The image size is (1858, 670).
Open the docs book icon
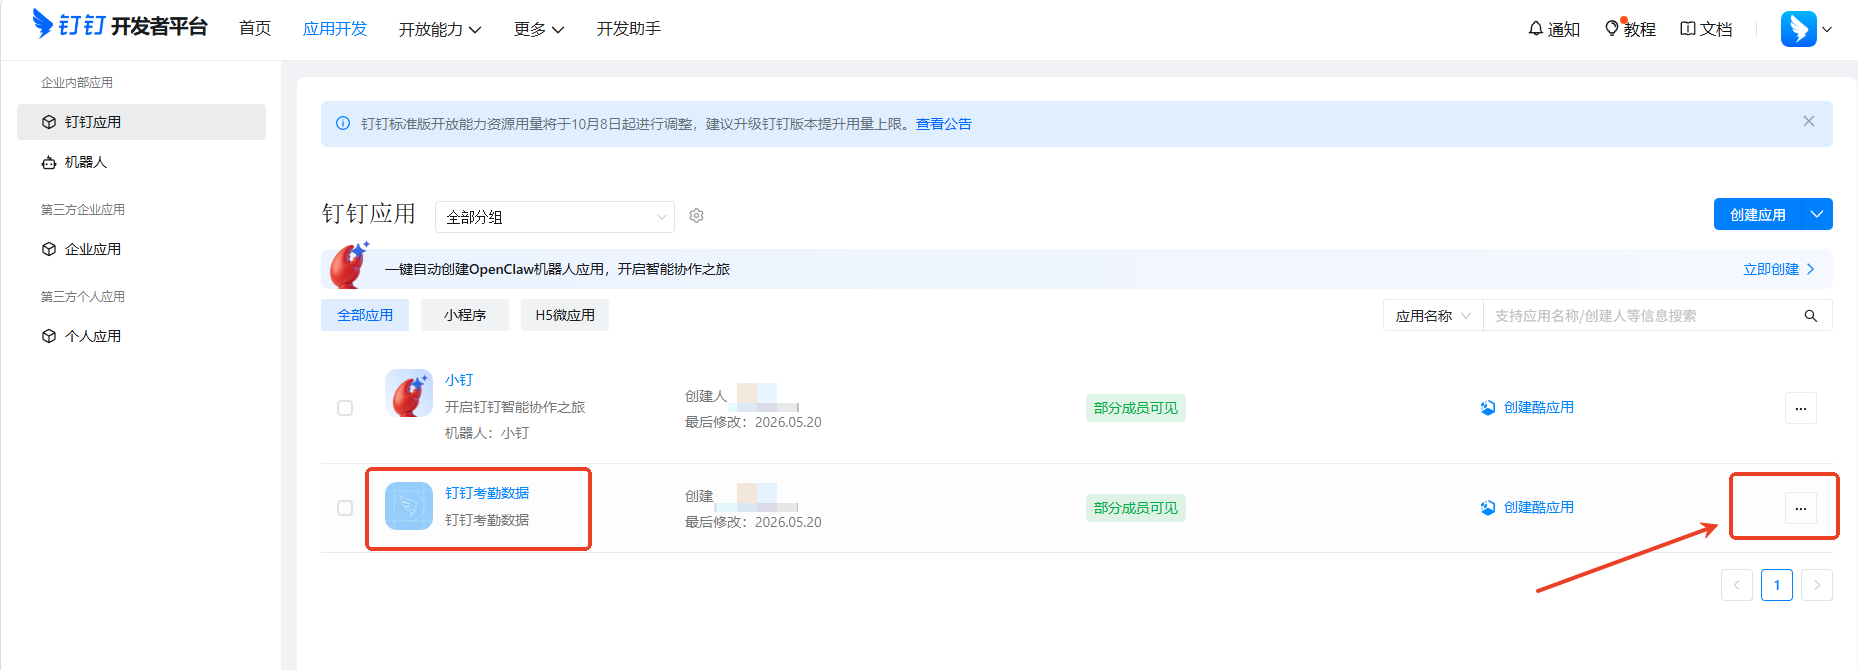(1688, 29)
